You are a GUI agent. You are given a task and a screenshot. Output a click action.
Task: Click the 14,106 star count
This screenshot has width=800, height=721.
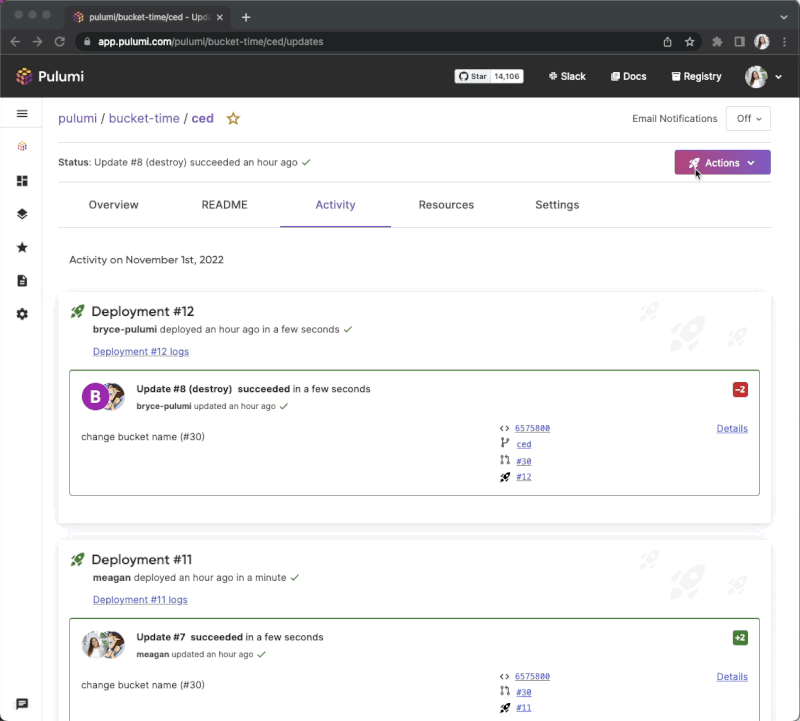click(507, 77)
